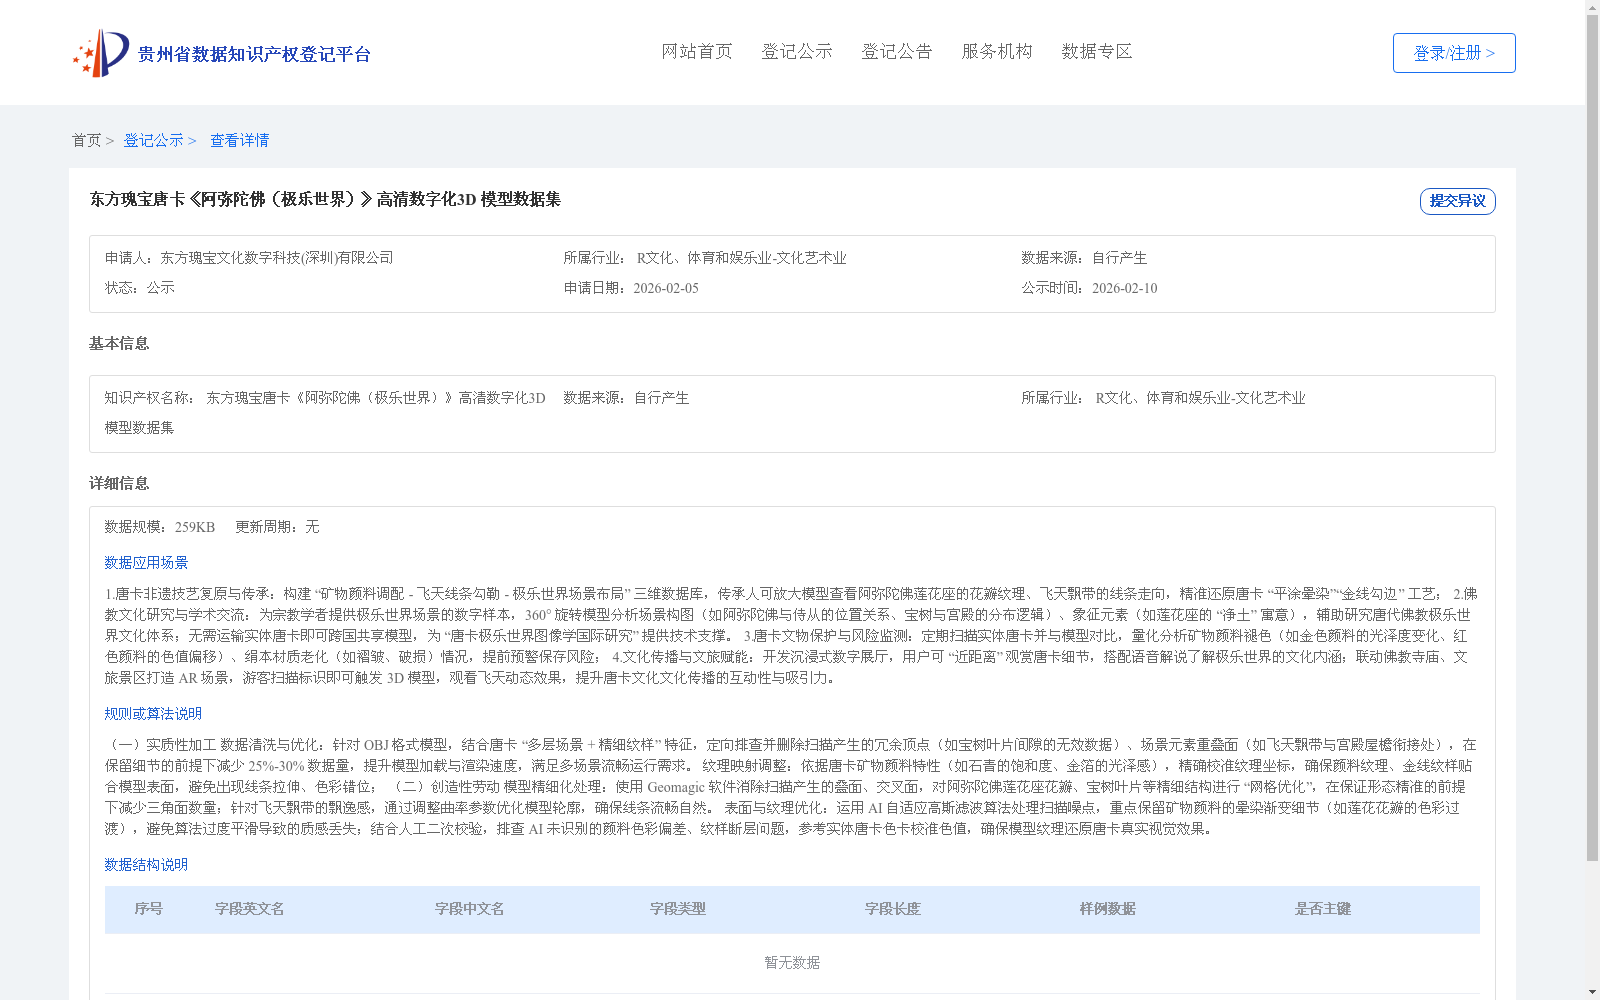Viewport: 1600px width, 1000px height.
Task: Click the 样例数据 column header
Action: pos(1108,909)
